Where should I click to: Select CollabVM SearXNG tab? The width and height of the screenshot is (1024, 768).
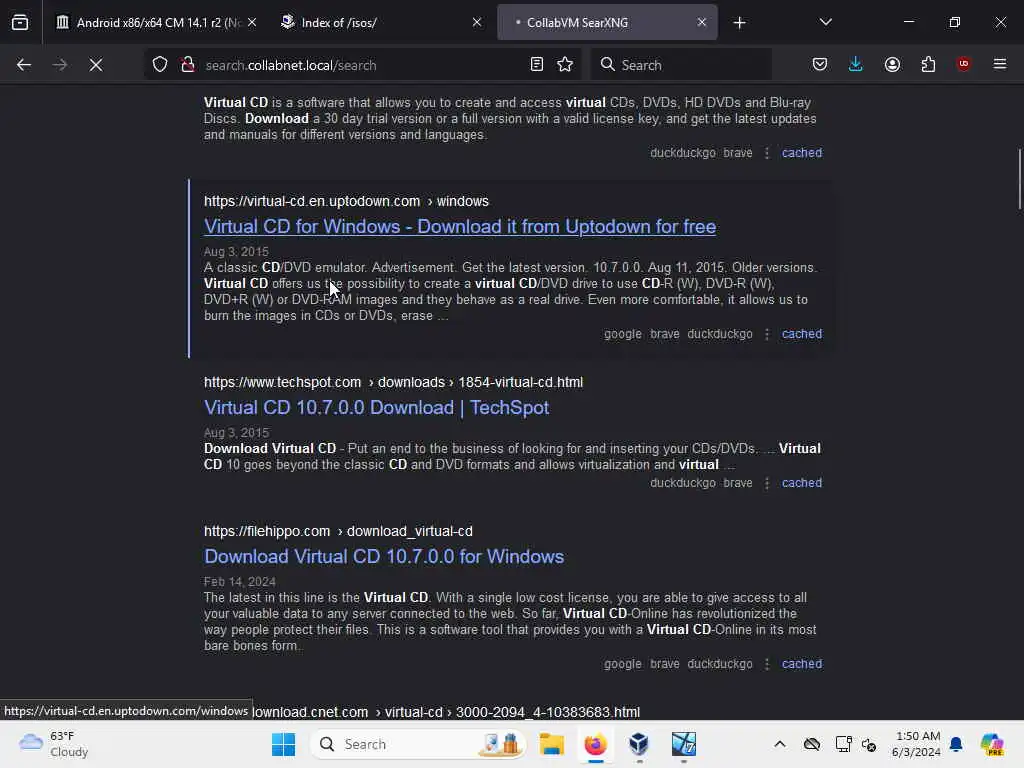point(607,23)
